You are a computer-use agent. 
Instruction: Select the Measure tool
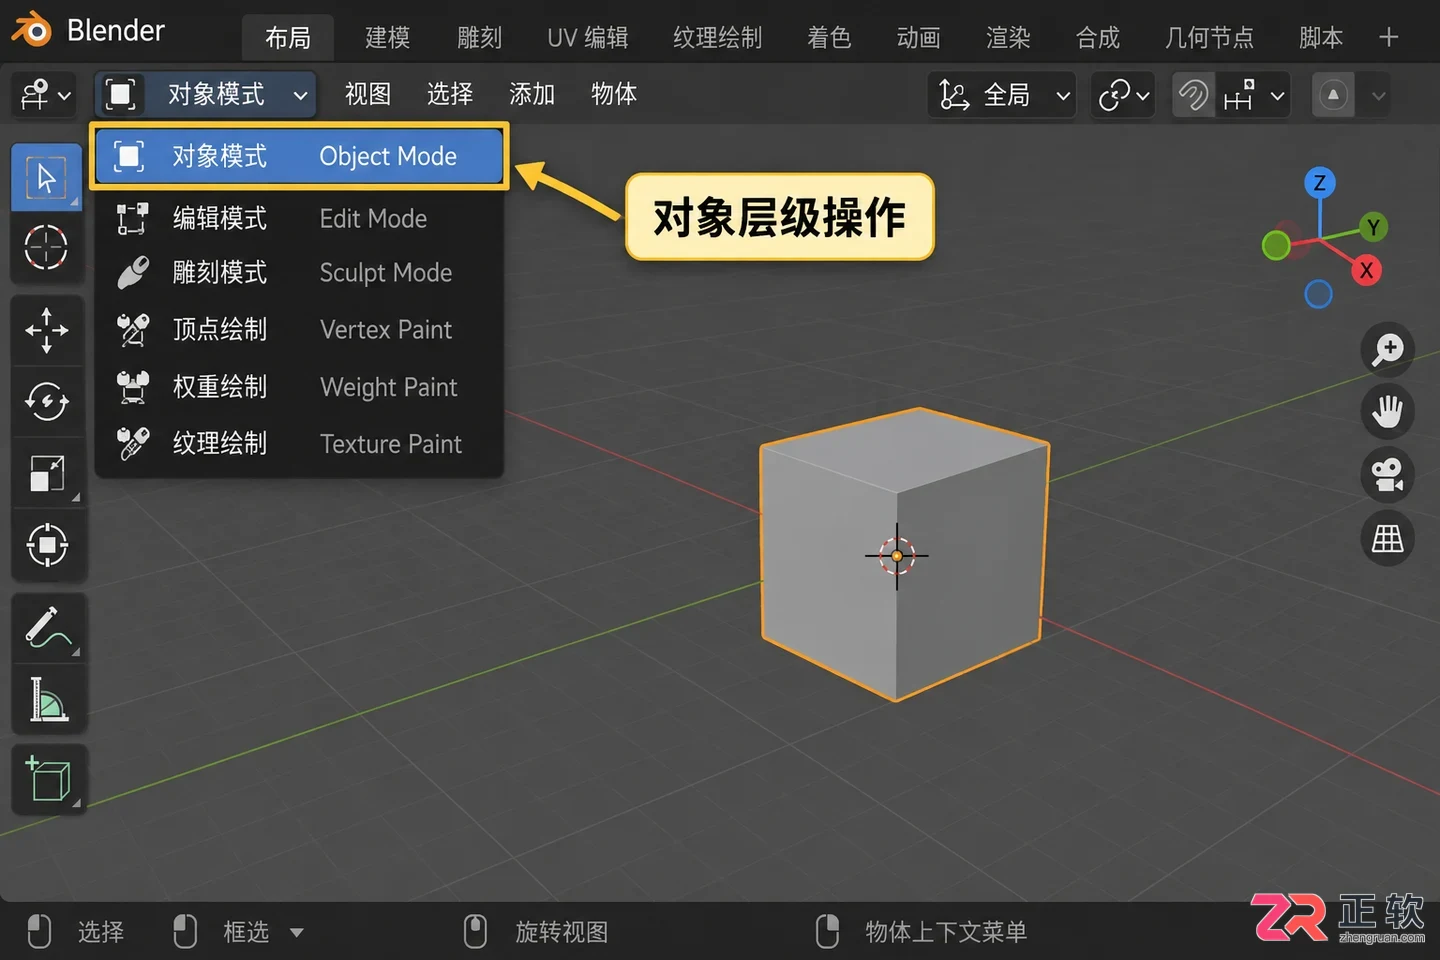47,699
